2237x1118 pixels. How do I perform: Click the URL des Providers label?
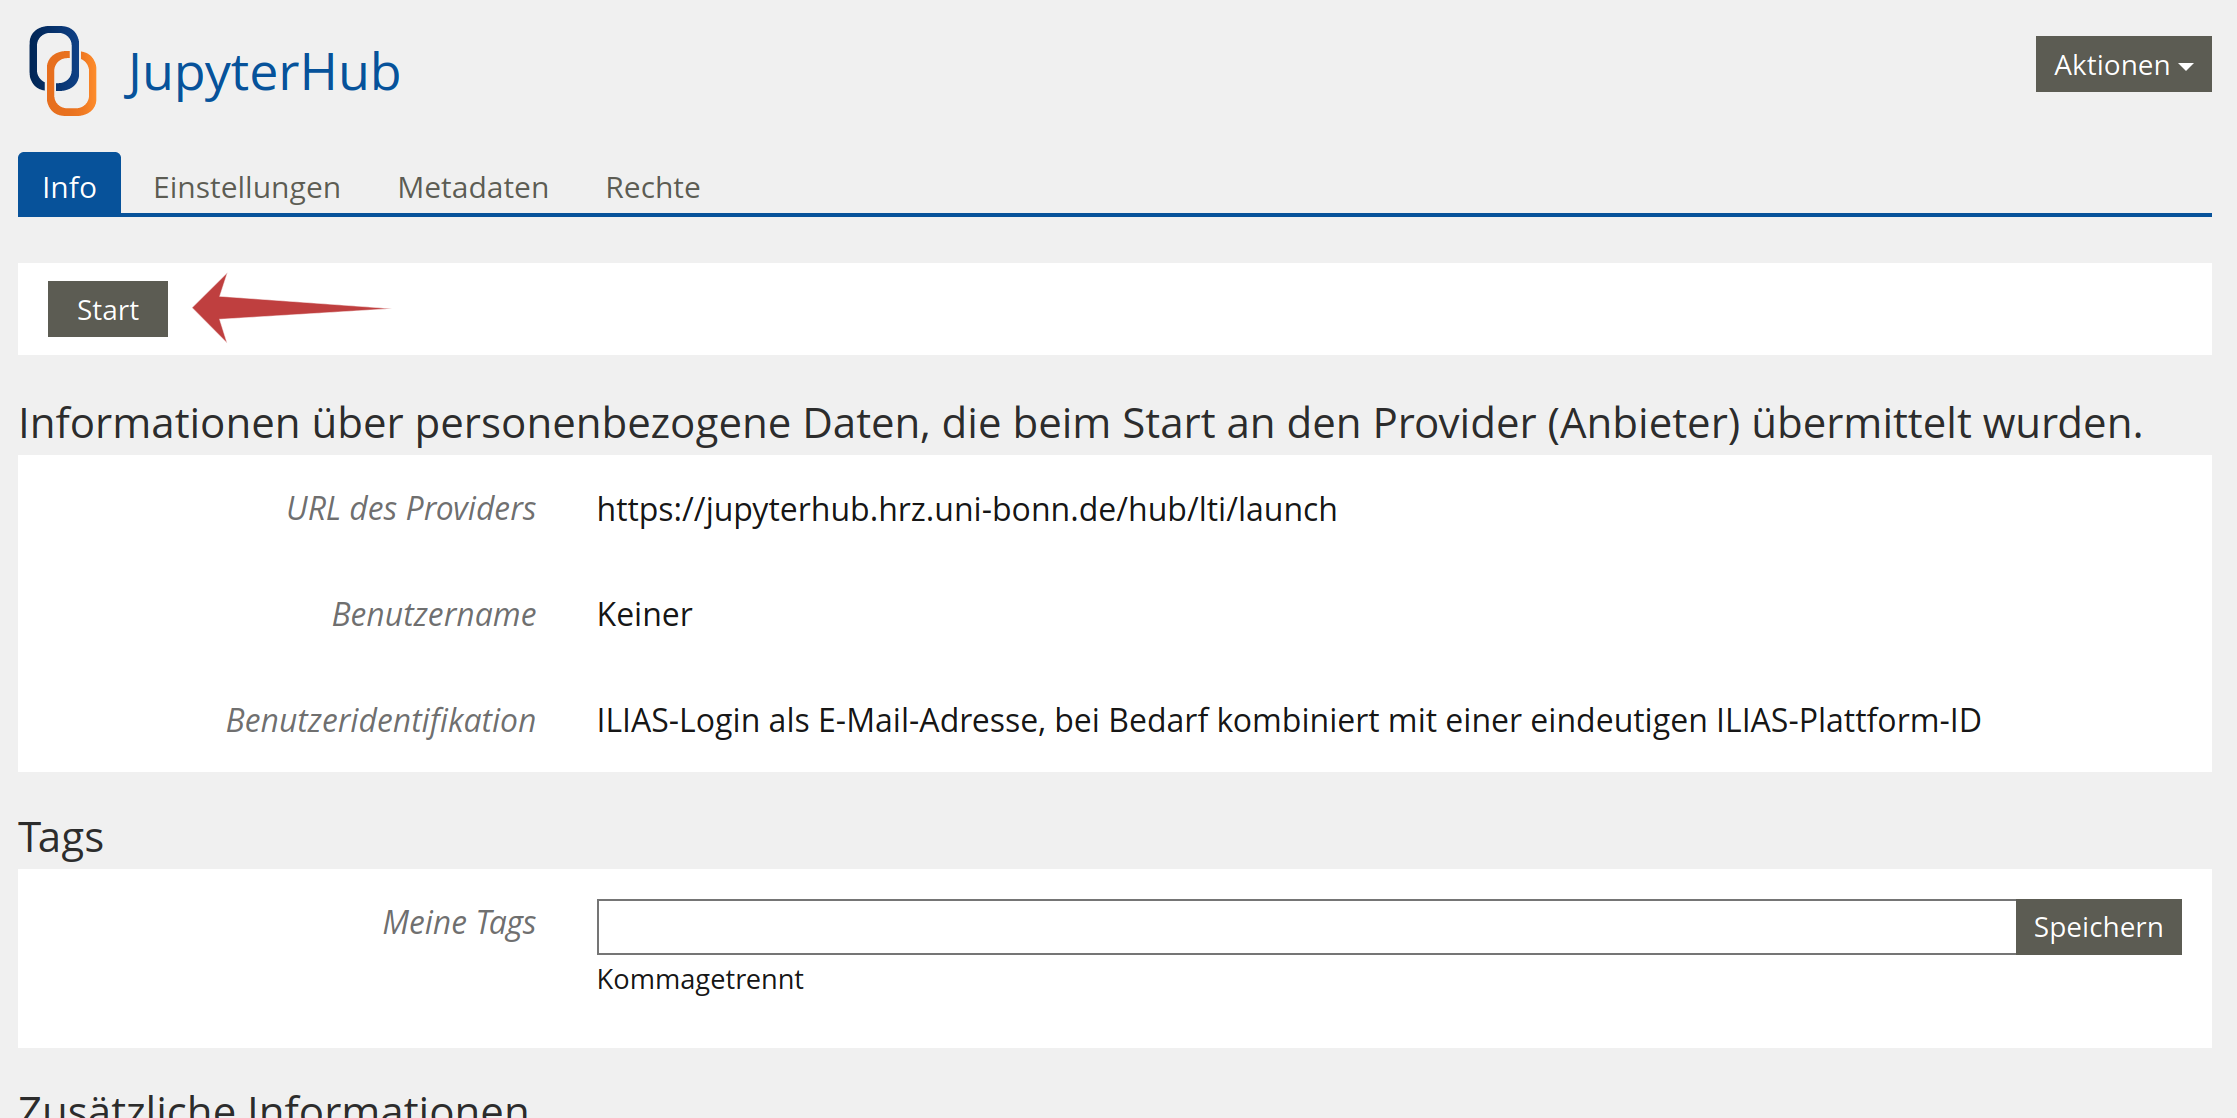click(411, 508)
